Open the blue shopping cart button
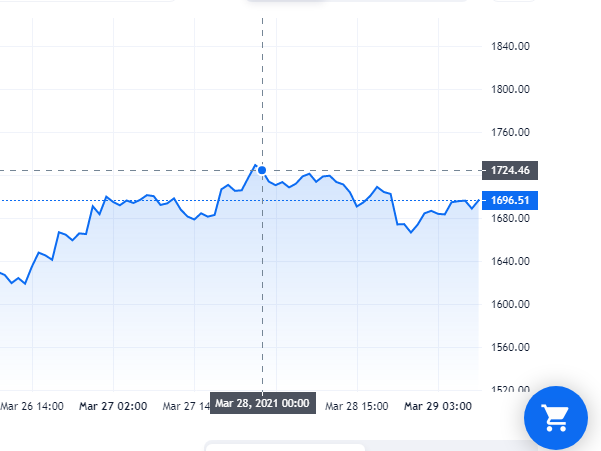The height and width of the screenshot is (451, 601). coord(556,417)
